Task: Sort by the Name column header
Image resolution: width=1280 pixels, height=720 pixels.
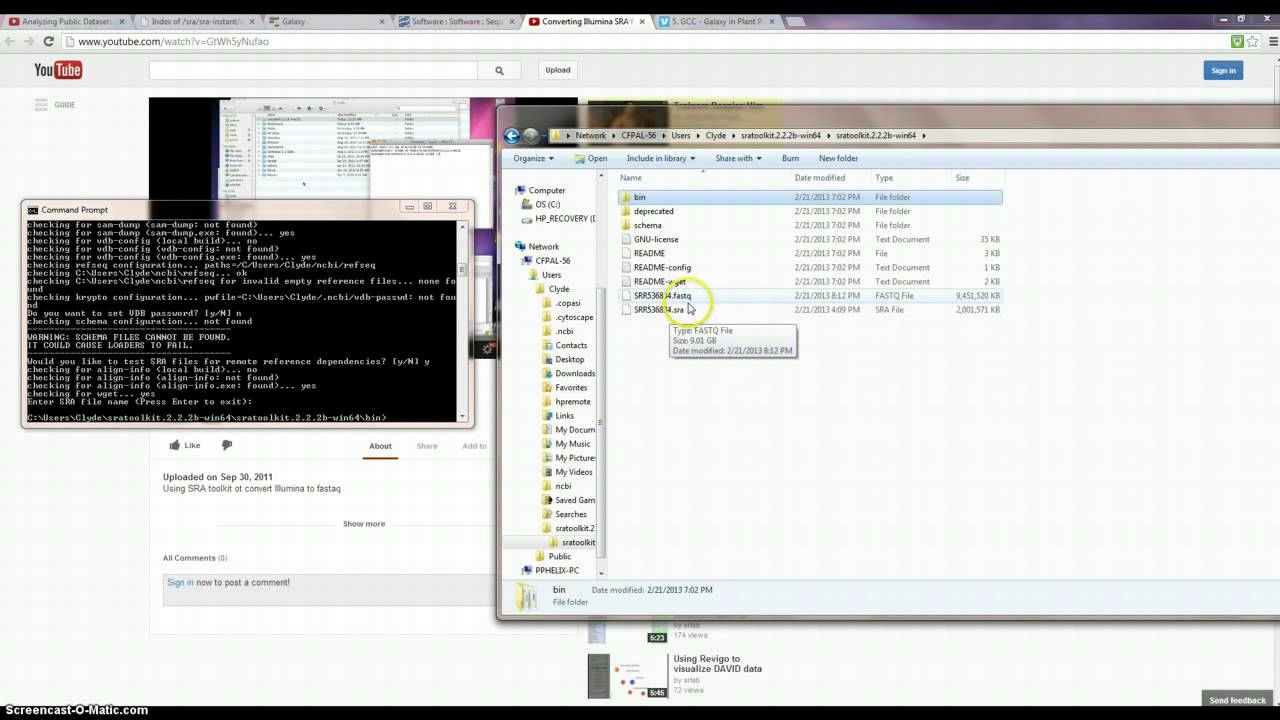Action: [631, 178]
